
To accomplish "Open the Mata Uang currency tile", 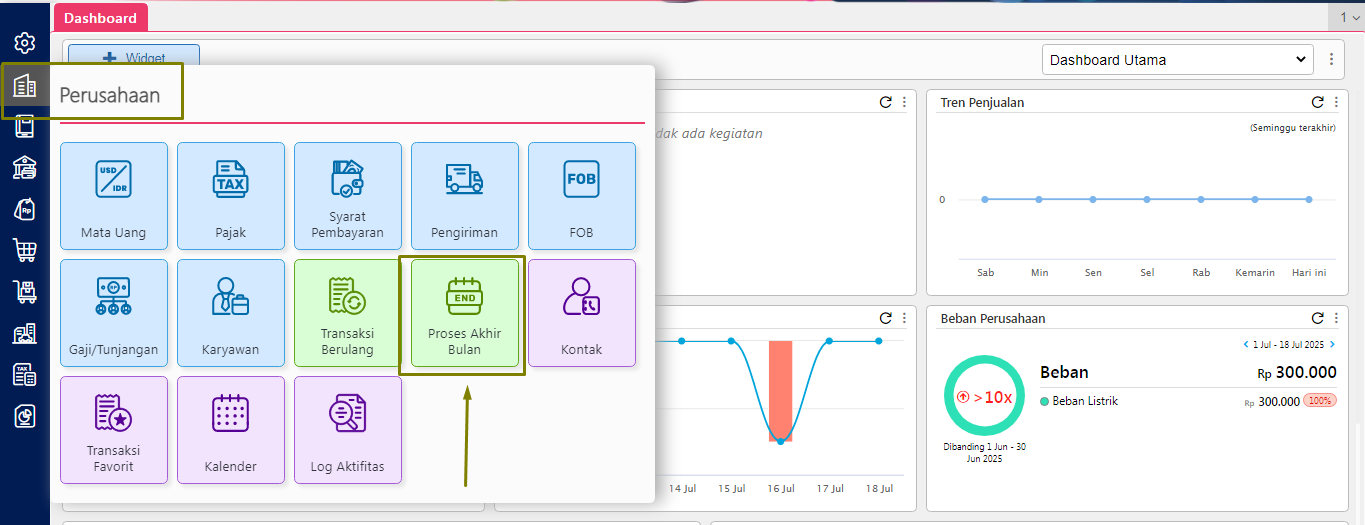I will pyautogui.click(x=114, y=195).
